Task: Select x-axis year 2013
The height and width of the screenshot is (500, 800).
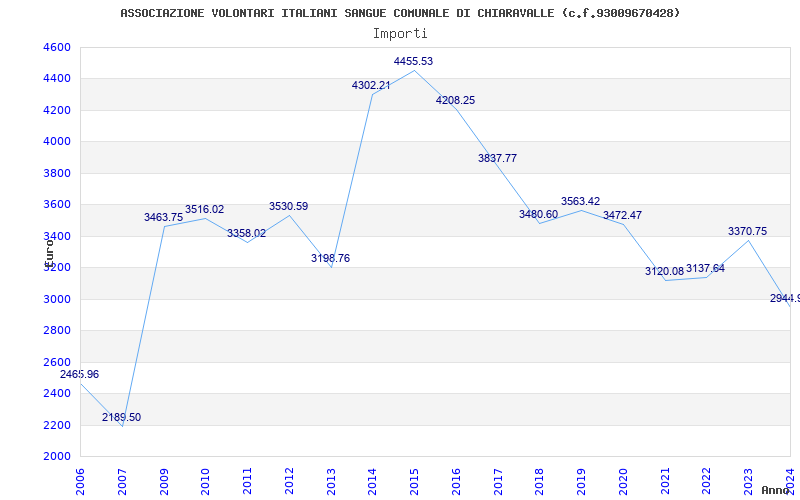Action: pos(331,481)
